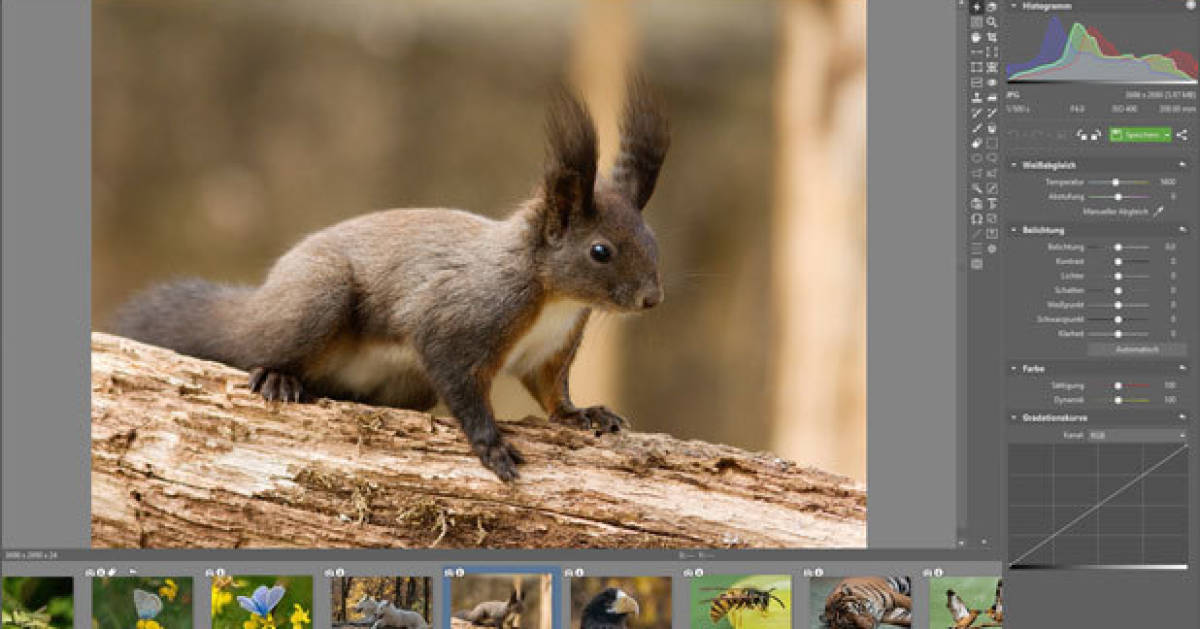Collapse the Histogramm panel
This screenshot has width=1200, height=629.
point(1015,5)
